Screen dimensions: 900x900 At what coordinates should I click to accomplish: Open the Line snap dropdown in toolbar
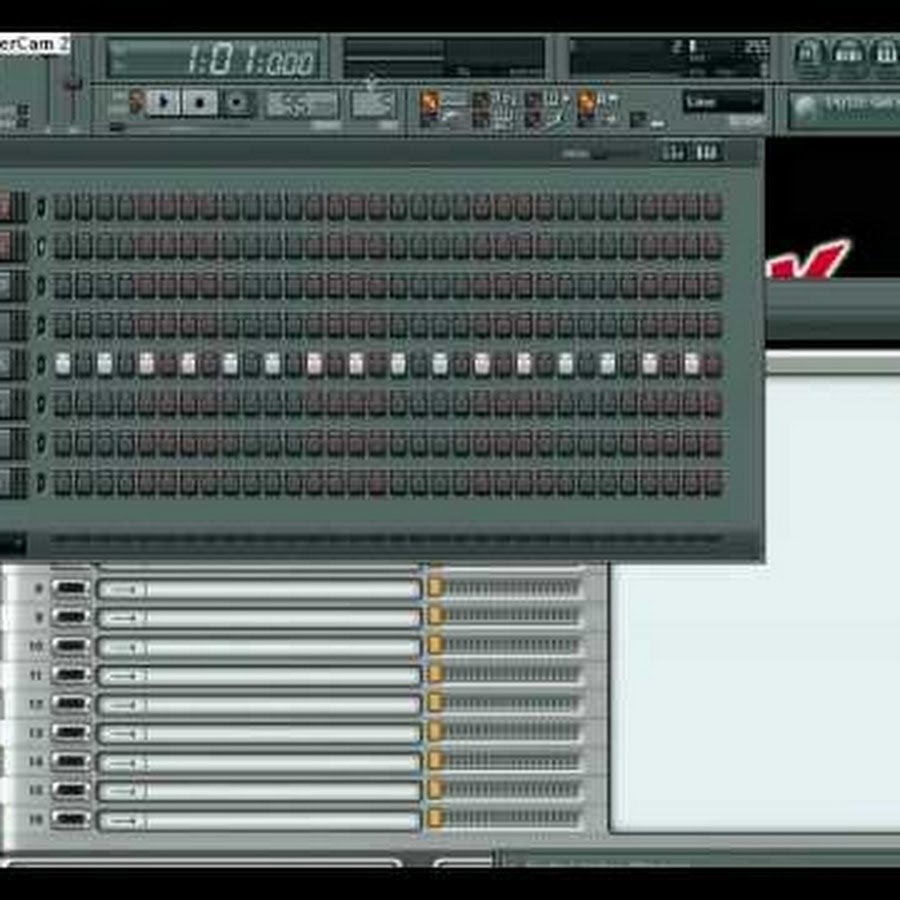[723, 102]
